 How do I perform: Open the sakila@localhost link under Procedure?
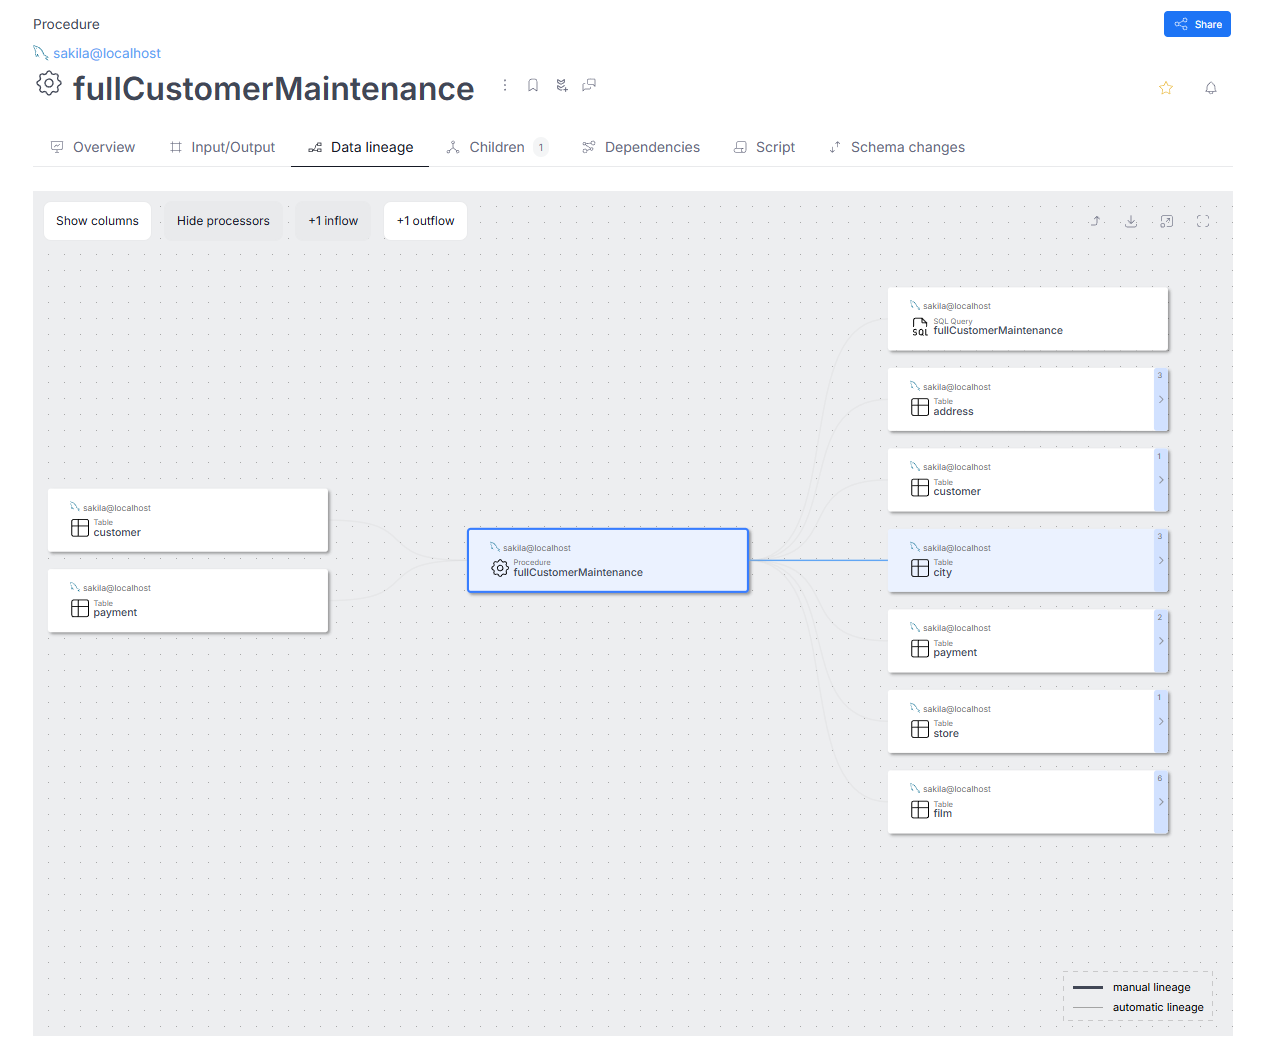tap(106, 53)
